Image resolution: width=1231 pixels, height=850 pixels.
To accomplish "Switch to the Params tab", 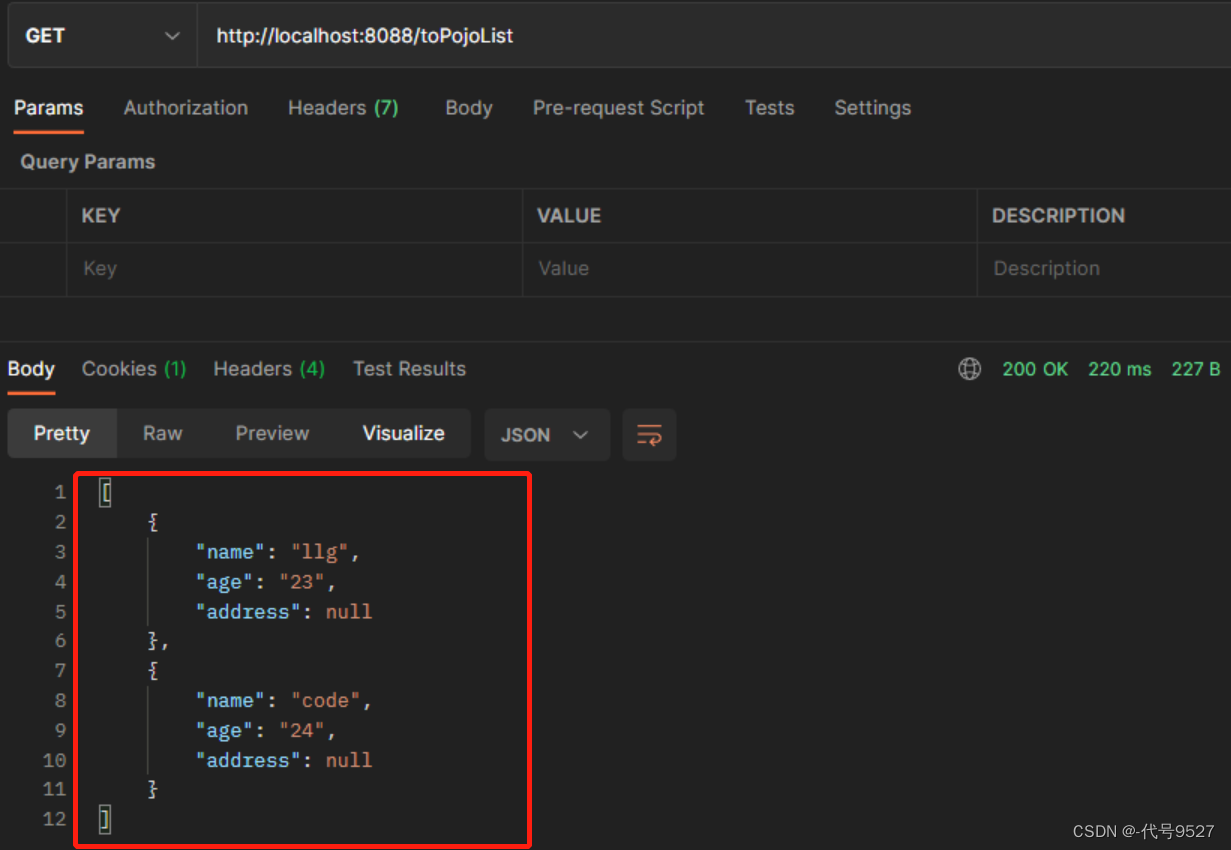I will tap(48, 108).
